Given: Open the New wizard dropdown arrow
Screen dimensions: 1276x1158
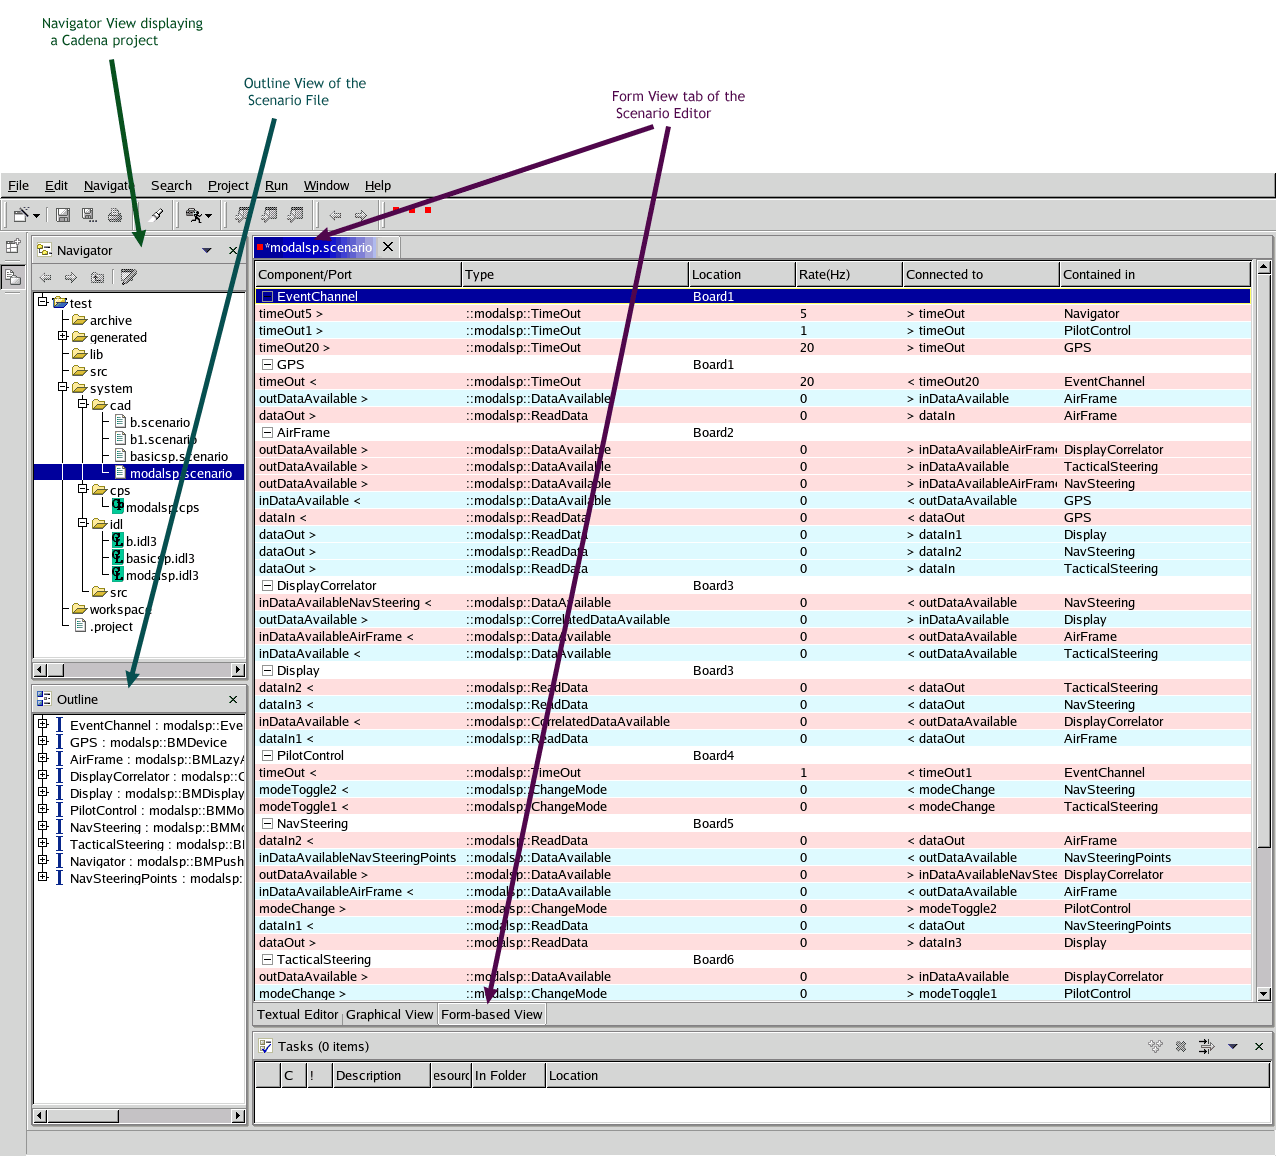Looking at the screenshot, I should pos(37,215).
